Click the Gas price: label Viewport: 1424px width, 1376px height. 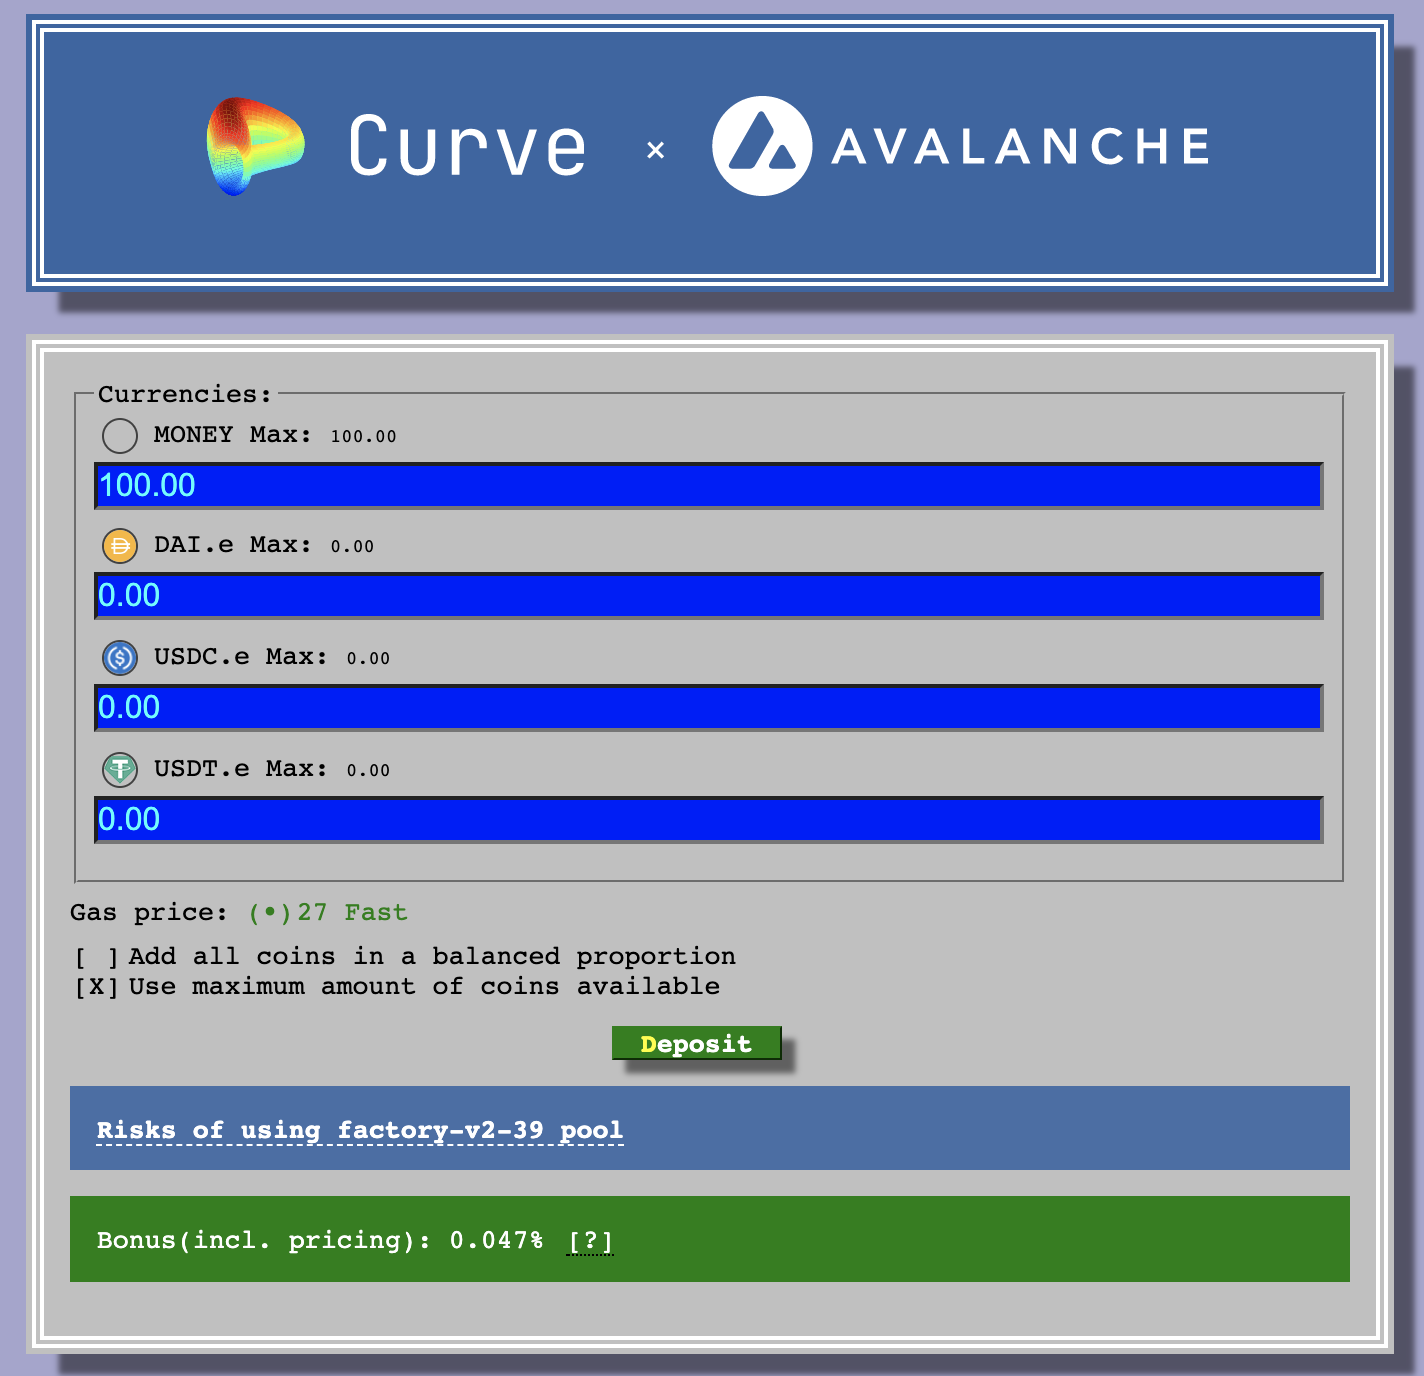[149, 912]
